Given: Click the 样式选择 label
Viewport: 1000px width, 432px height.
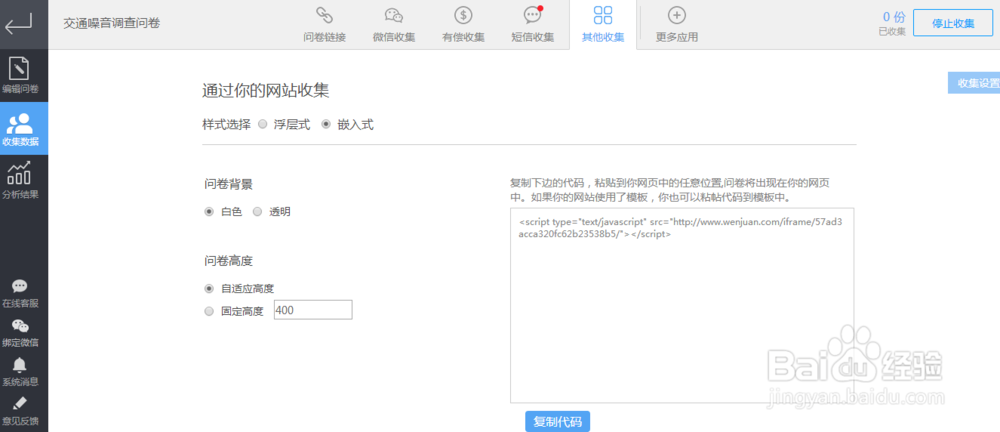Looking at the screenshot, I should 226,124.
